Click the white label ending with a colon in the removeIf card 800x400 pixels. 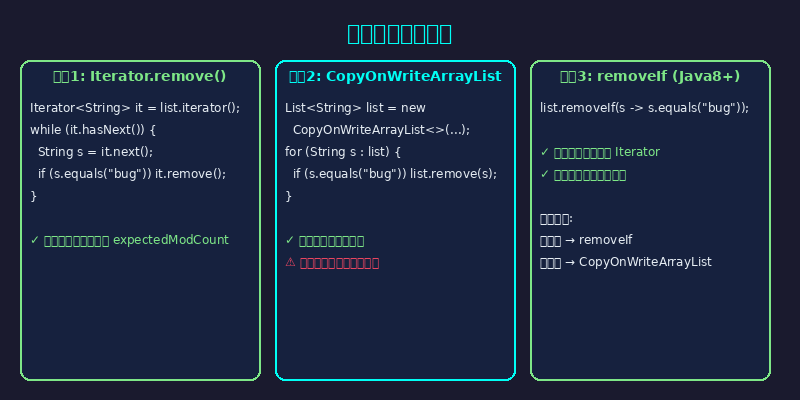(x=556, y=219)
